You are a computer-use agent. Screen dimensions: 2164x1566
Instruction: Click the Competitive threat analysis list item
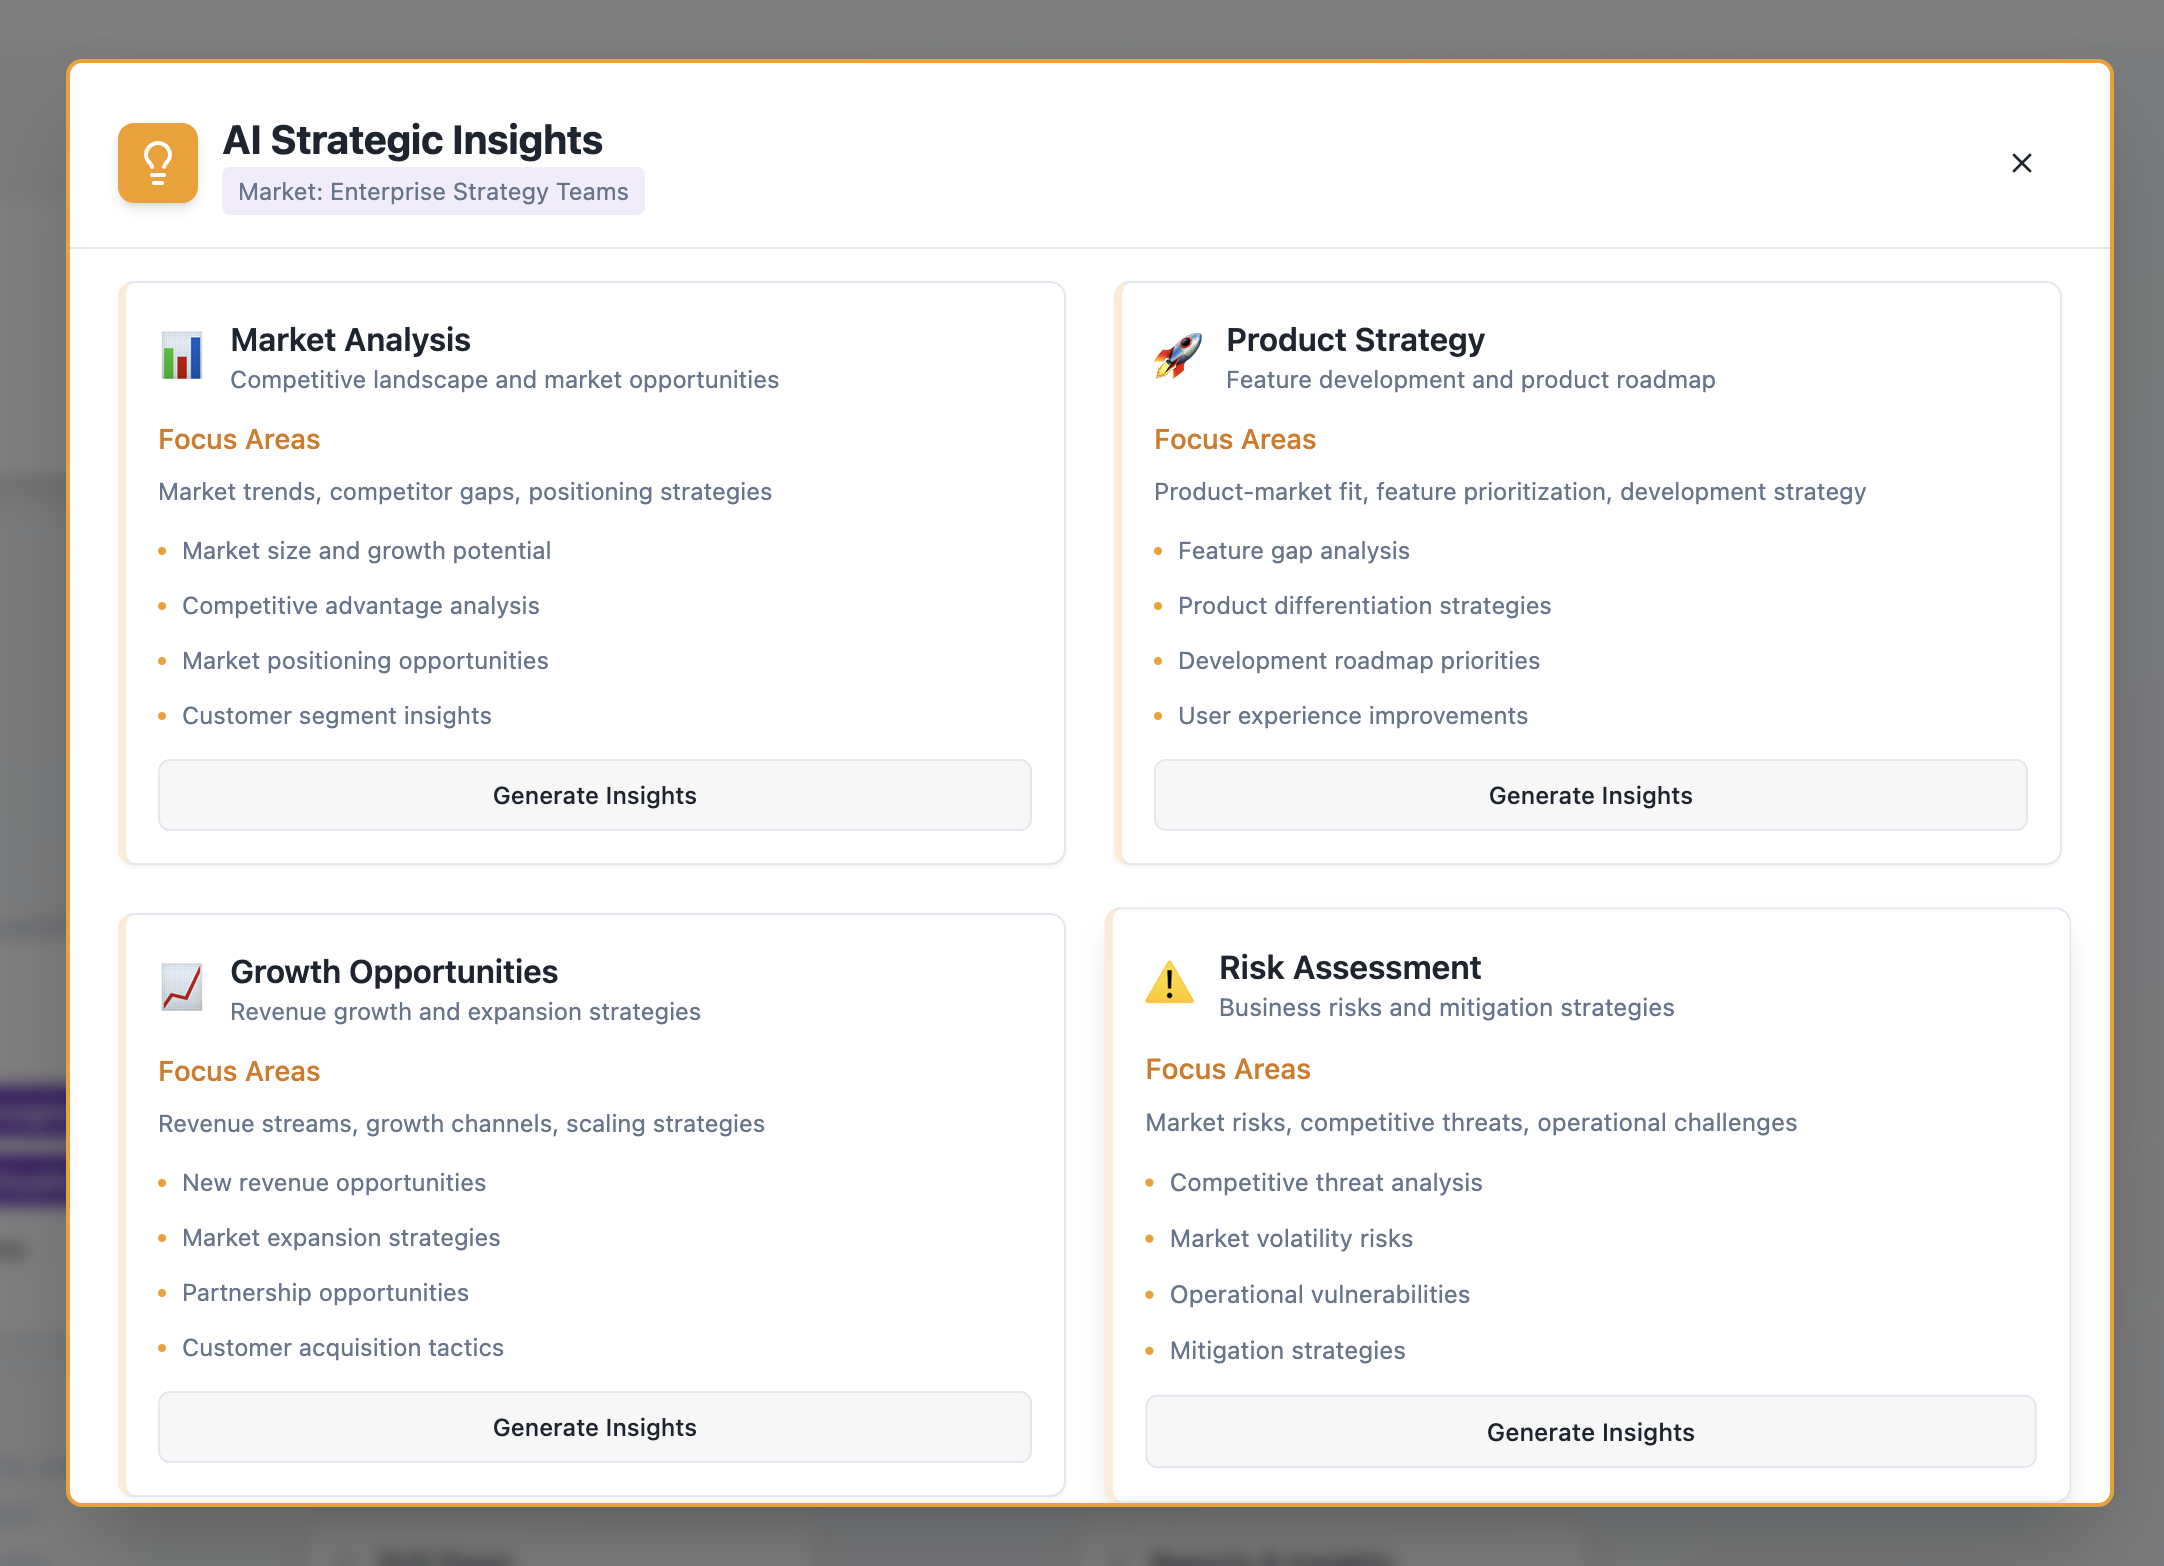tap(1325, 1182)
